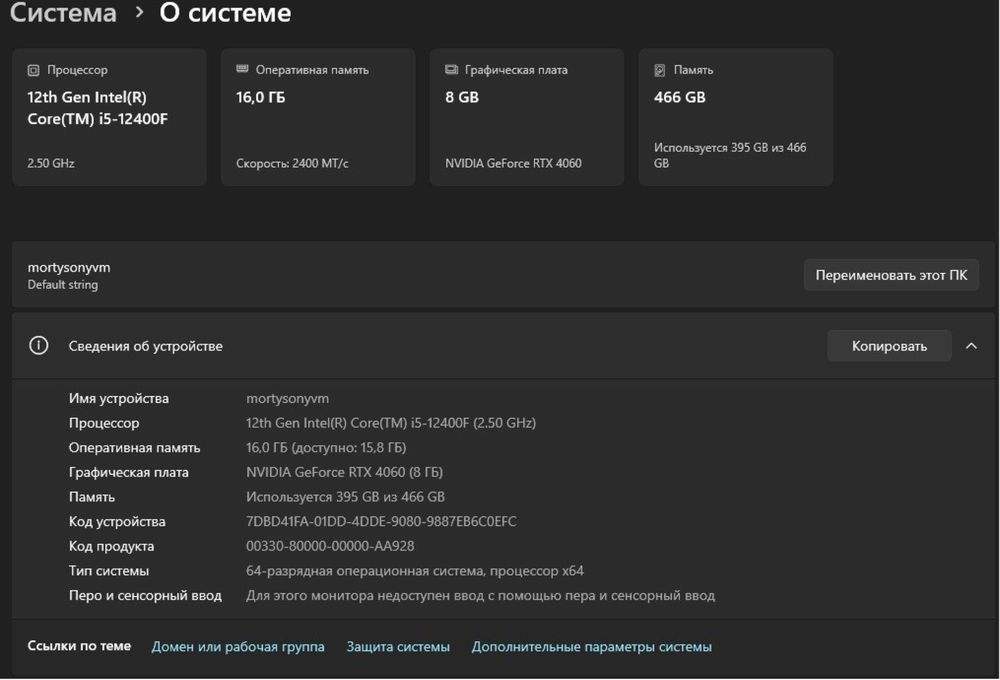Click the Ссылки по теме label
This screenshot has height=680, width=1000.
pyautogui.click(x=79, y=646)
